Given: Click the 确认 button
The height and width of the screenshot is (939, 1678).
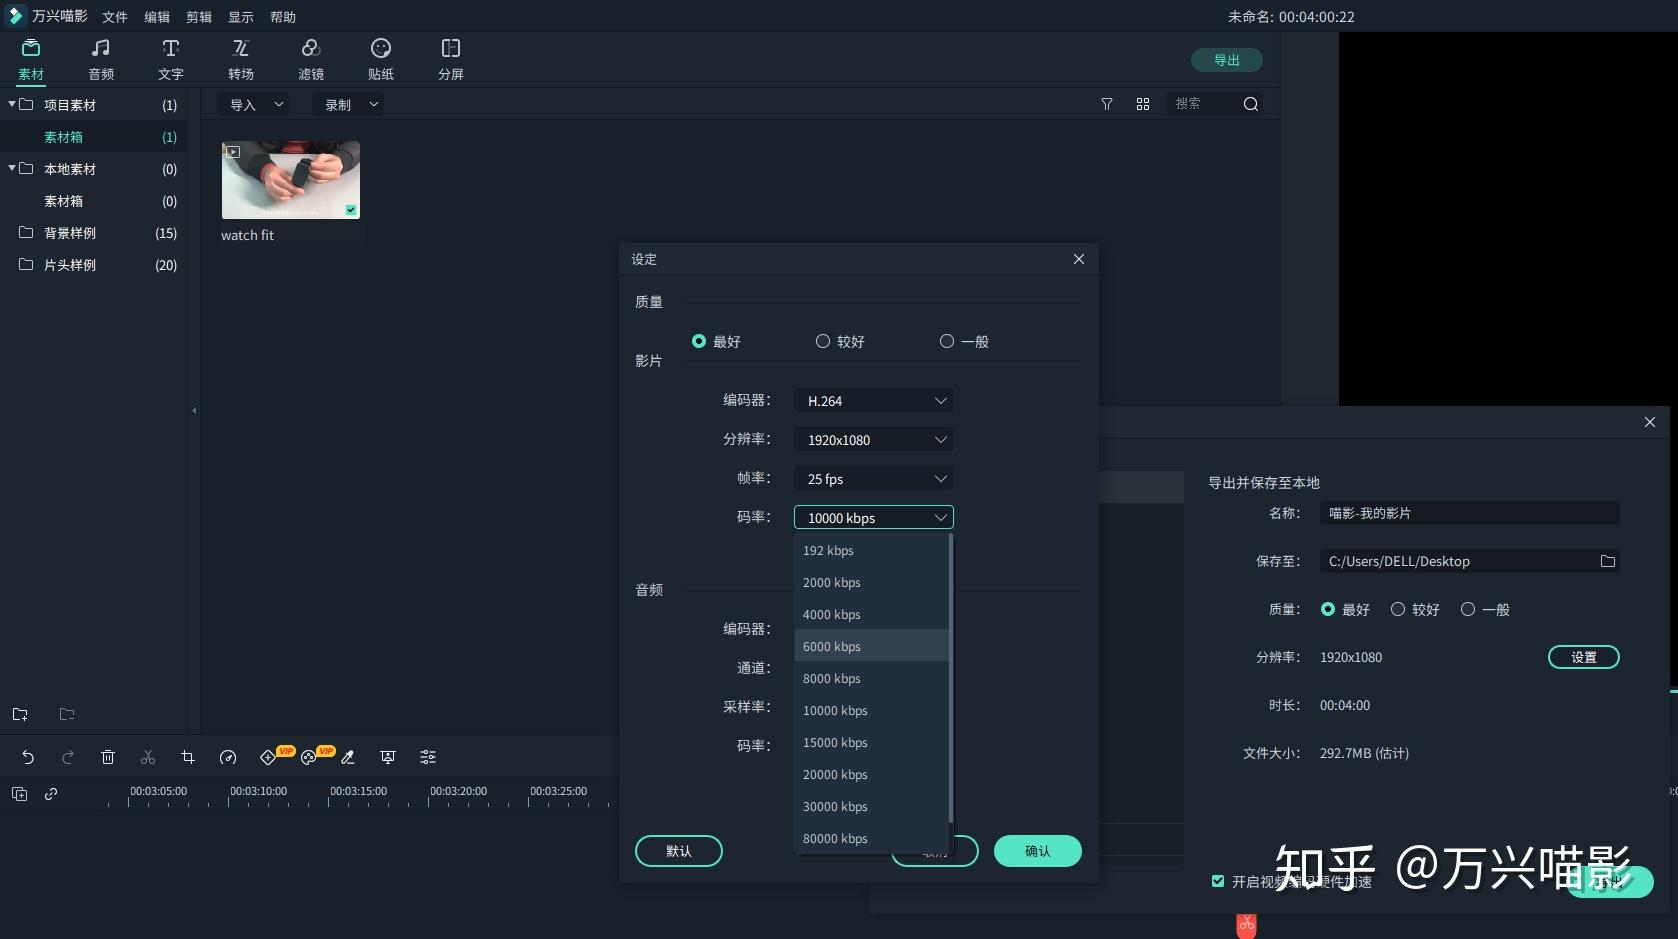Looking at the screenshot, I should pos(1038,851).
